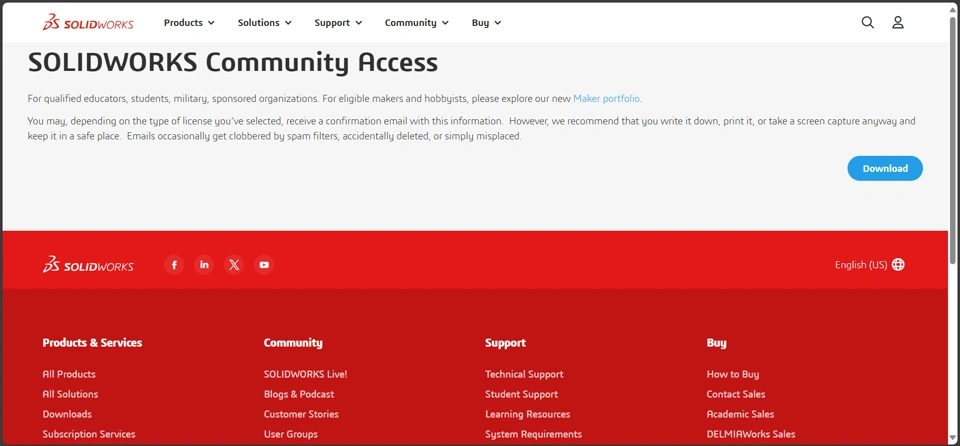The height and width of the screenshot is (446, 960).
Task: Expand the Community menu
Action: [416, 23]
